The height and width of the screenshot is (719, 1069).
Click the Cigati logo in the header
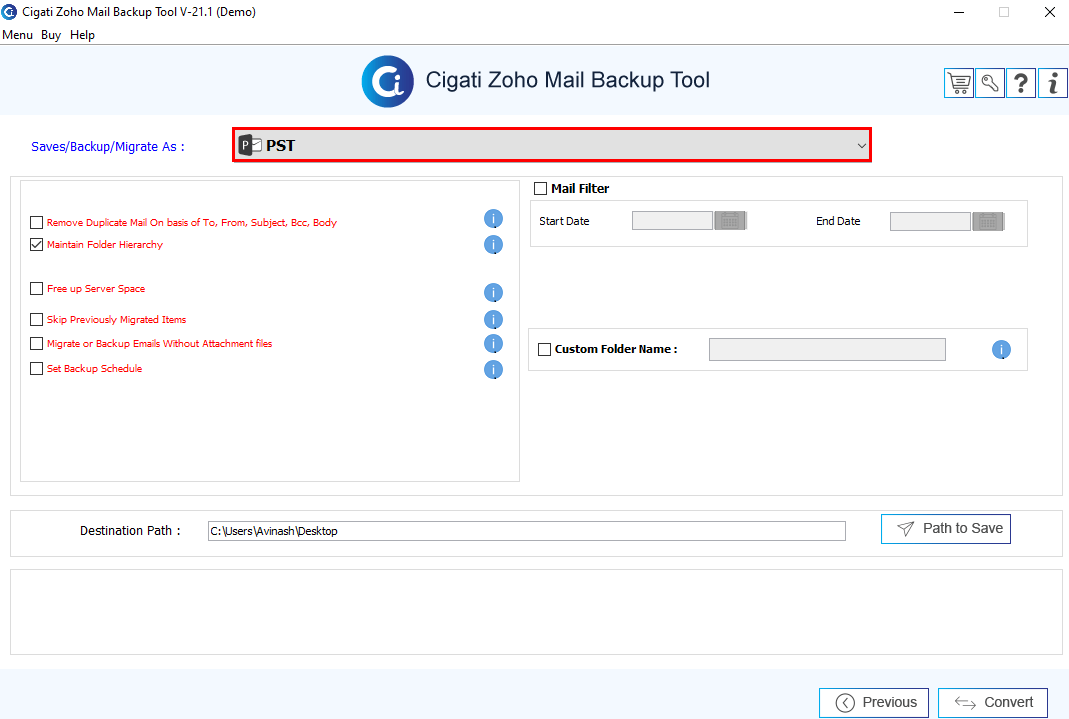click(387, 81)
